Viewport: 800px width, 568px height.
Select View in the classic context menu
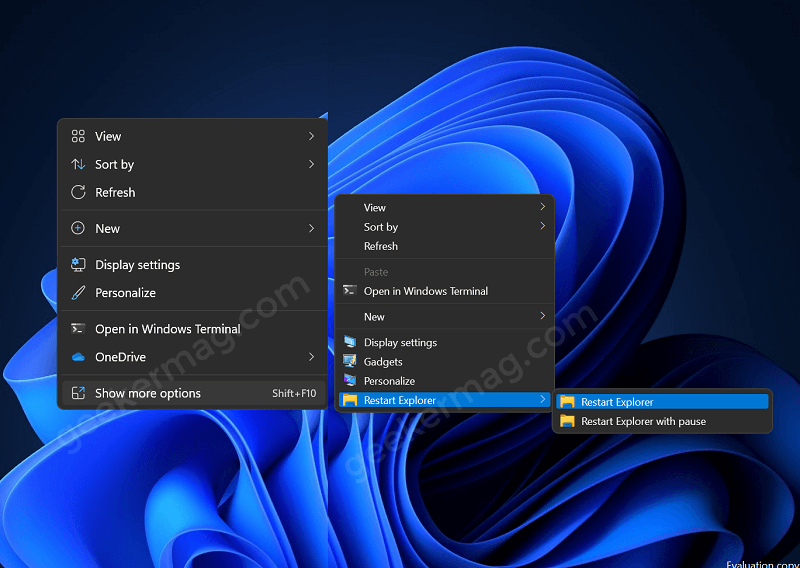coord(444,207)
